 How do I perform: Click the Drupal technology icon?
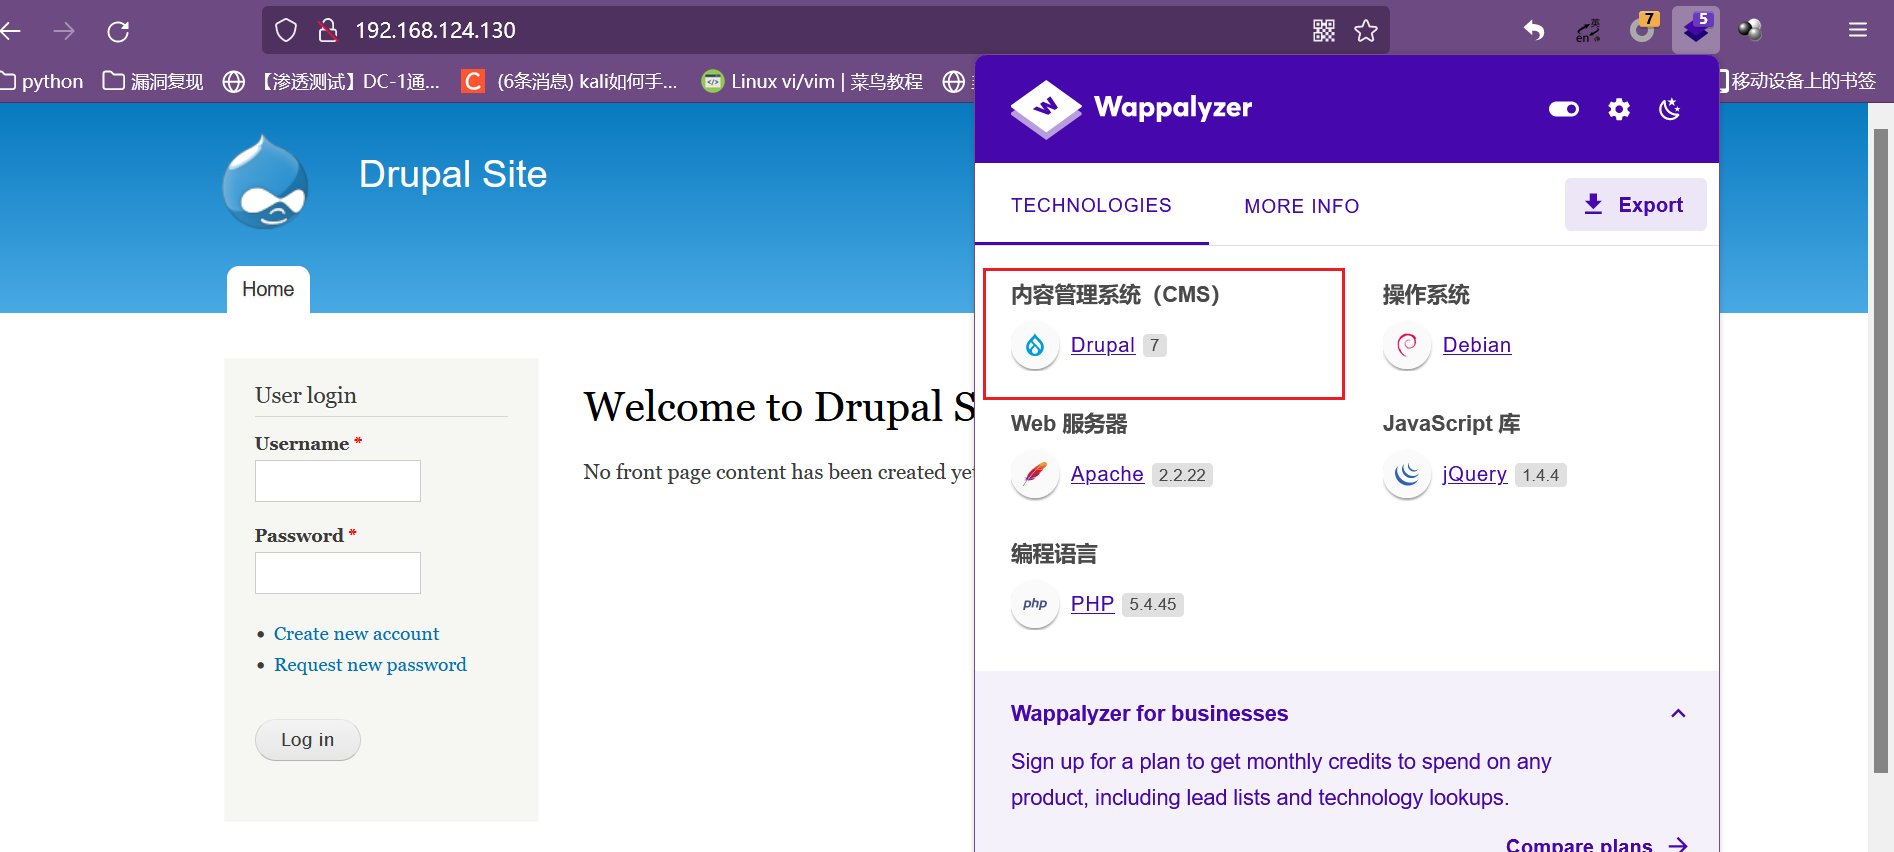[x=1035, y=345]
